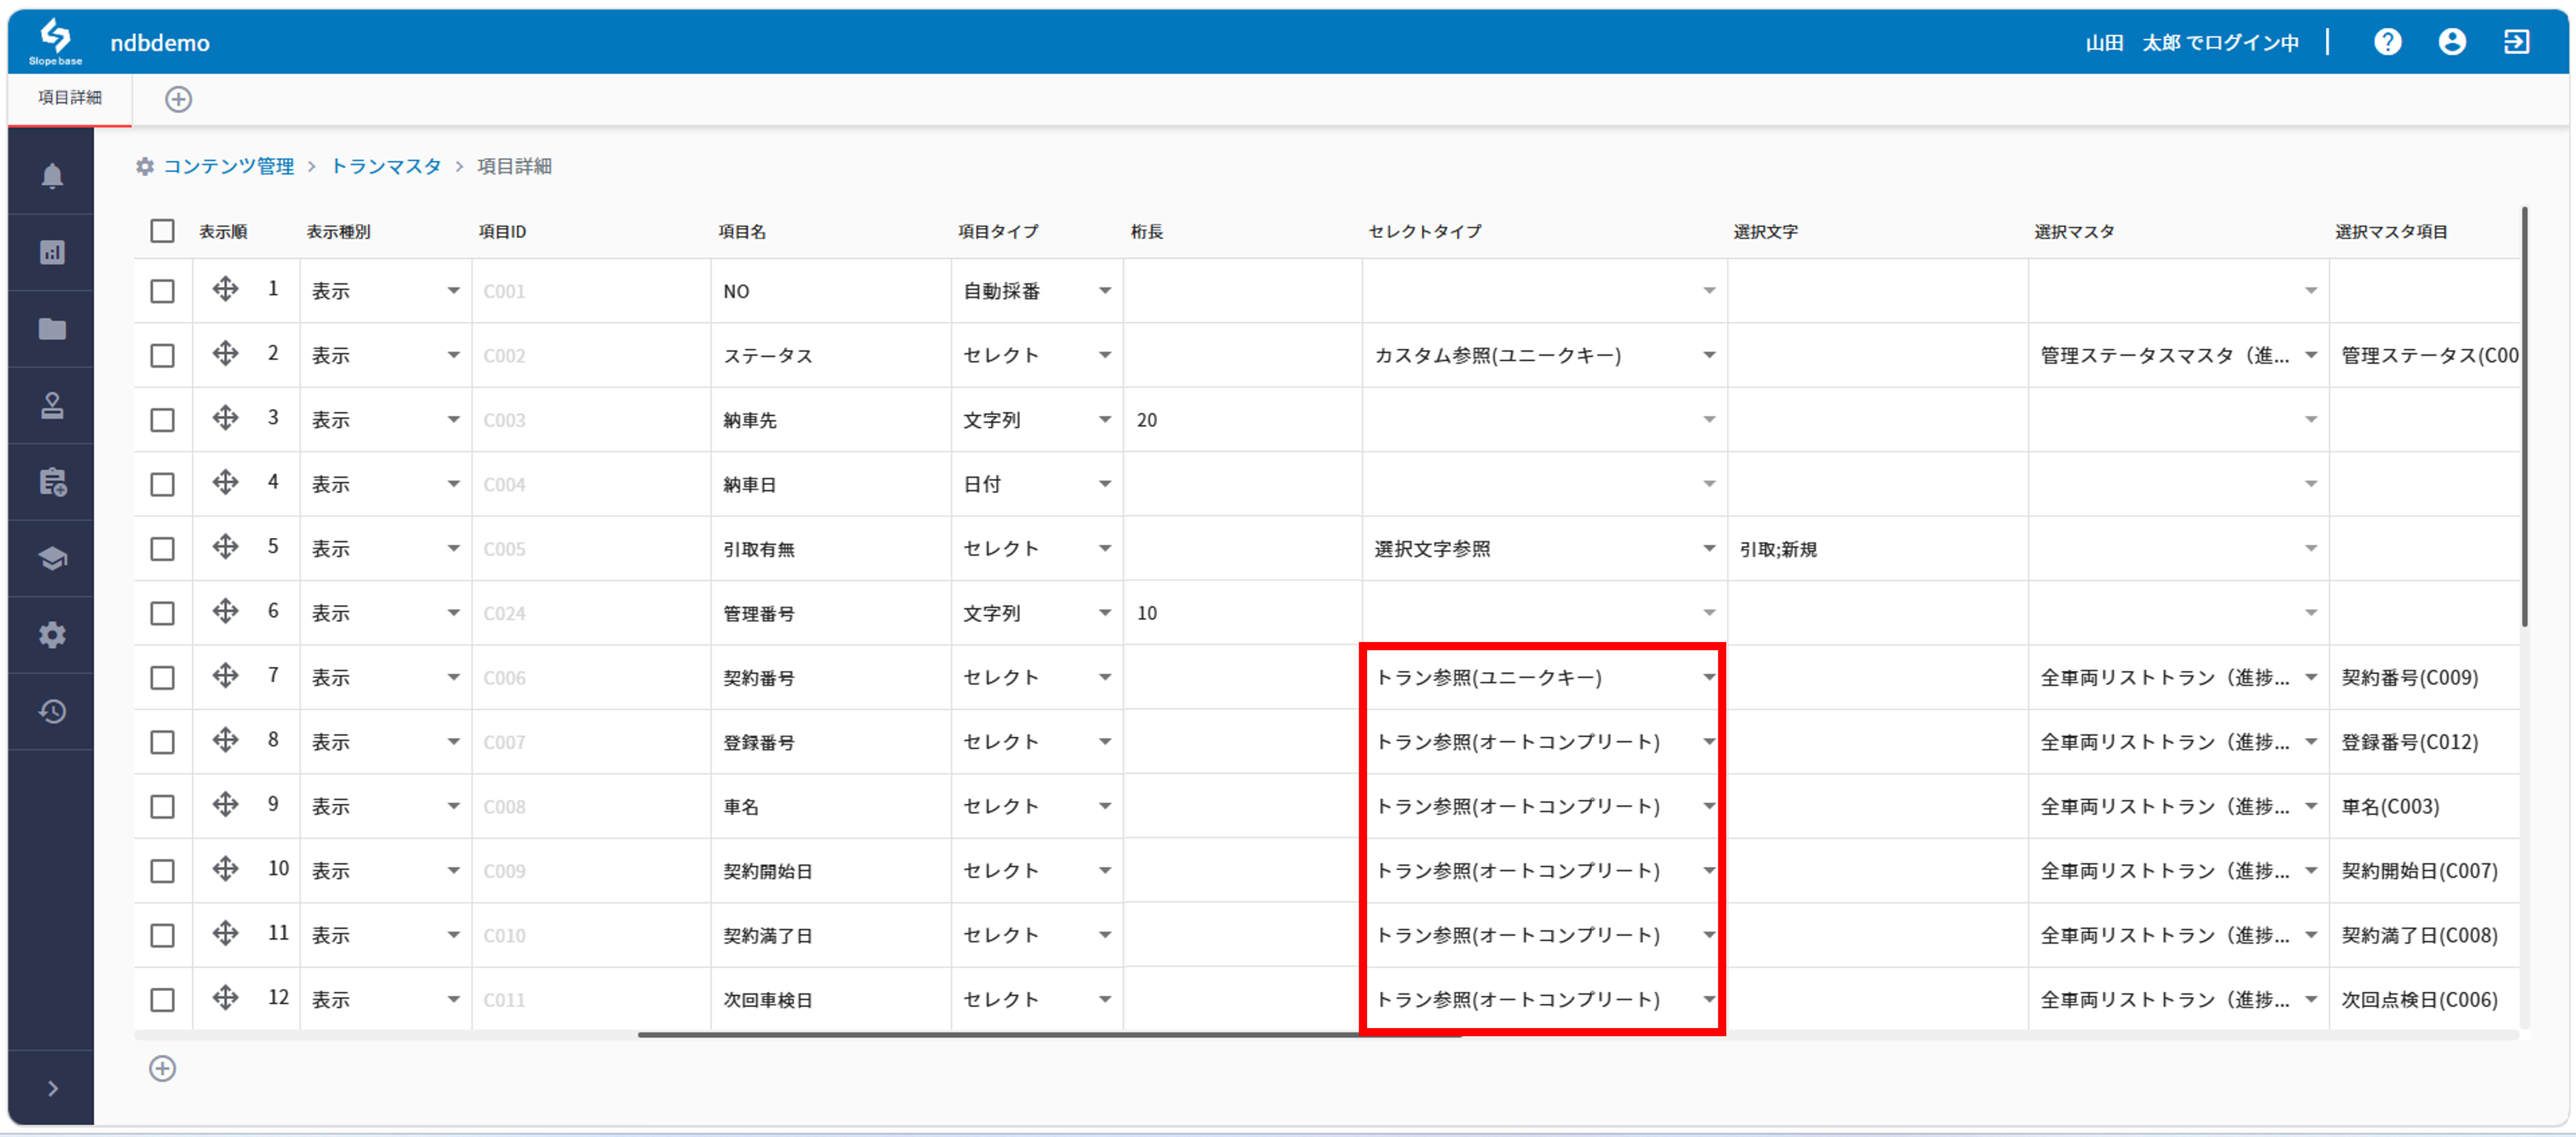This screenshot has height=1137, width=2576.
Task: Open the user account icon
Action: click(x=2451, y=42)
